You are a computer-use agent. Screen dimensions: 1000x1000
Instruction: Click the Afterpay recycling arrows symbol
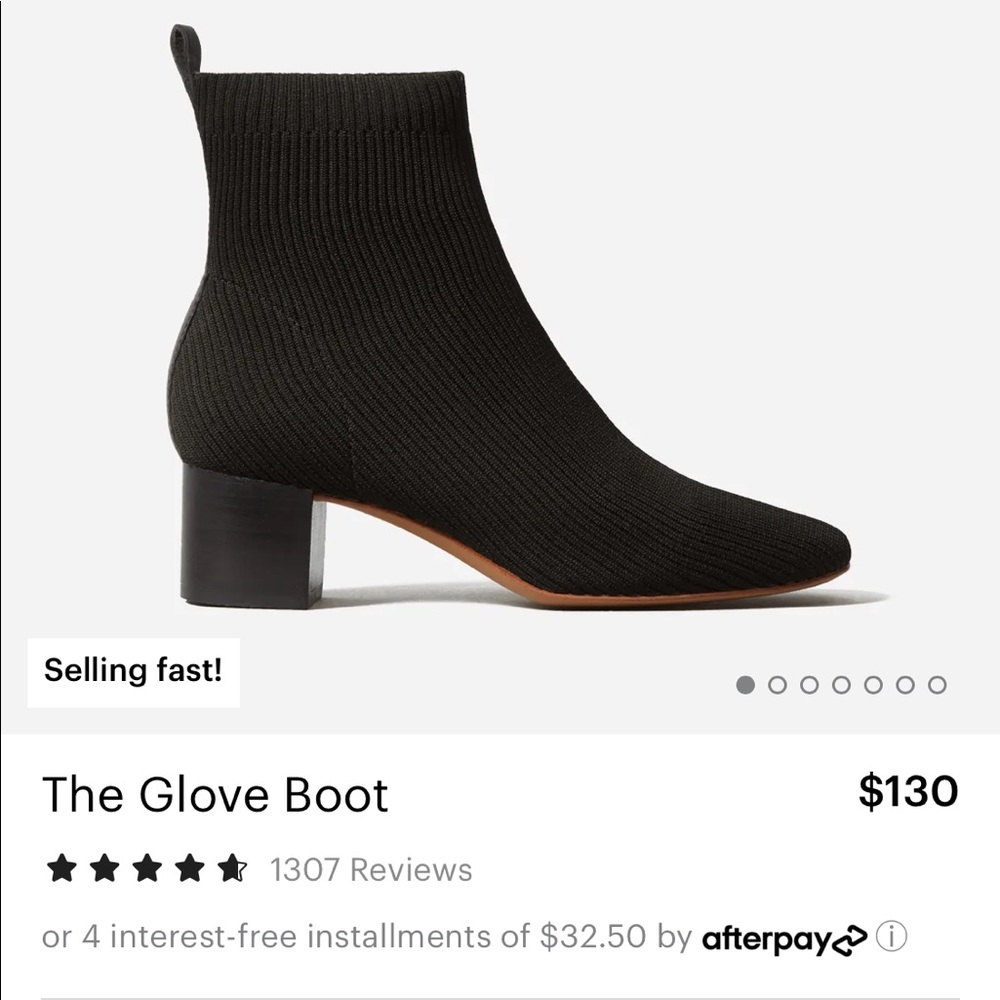coord(847,940)
